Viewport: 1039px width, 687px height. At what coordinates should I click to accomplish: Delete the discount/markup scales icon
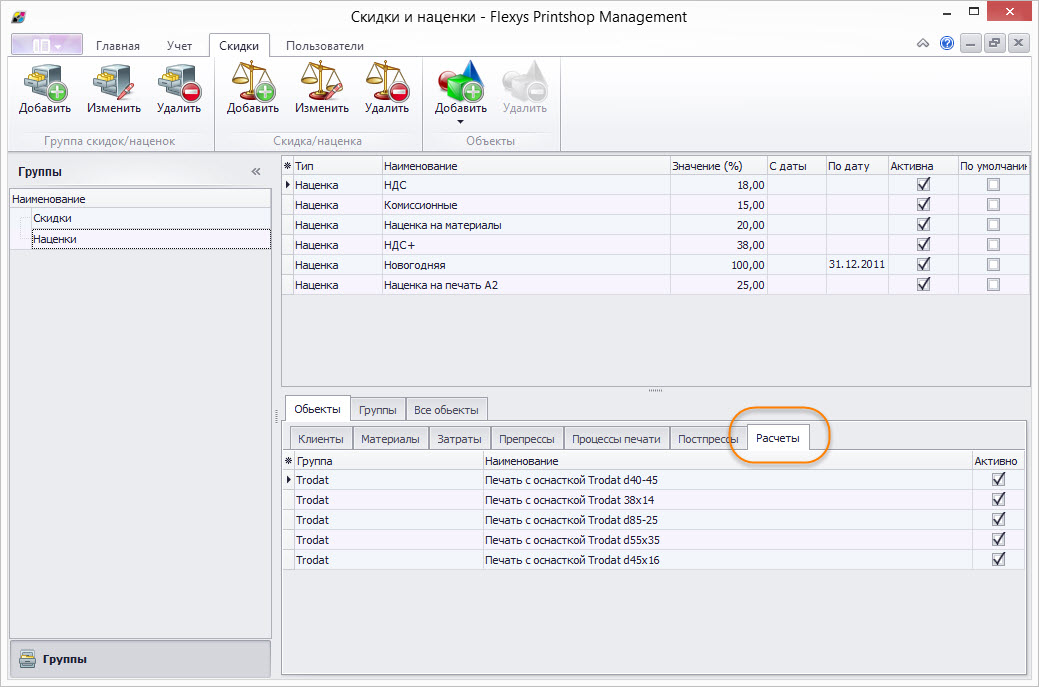[387, 81]
